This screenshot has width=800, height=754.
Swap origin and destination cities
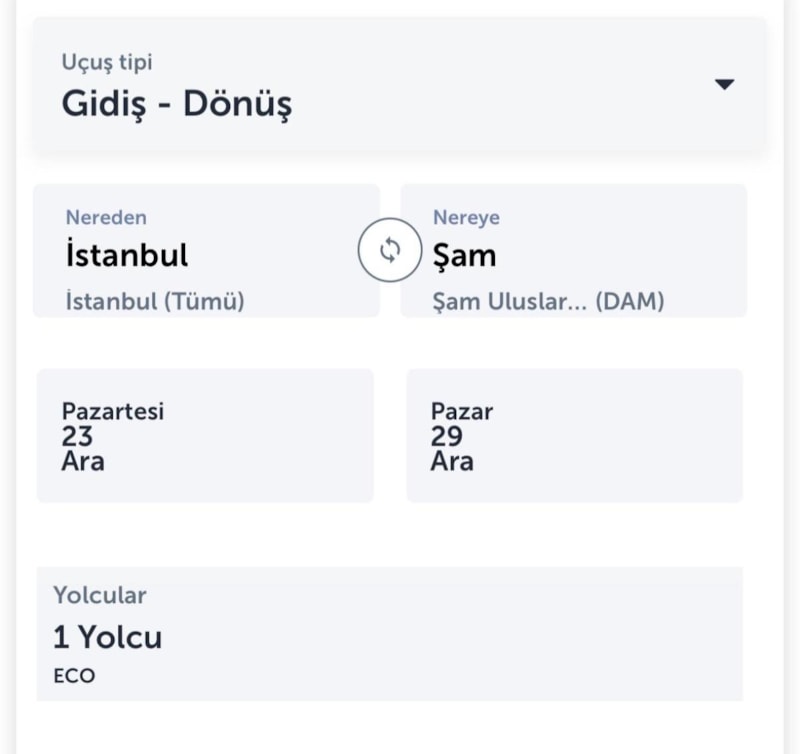390,250
